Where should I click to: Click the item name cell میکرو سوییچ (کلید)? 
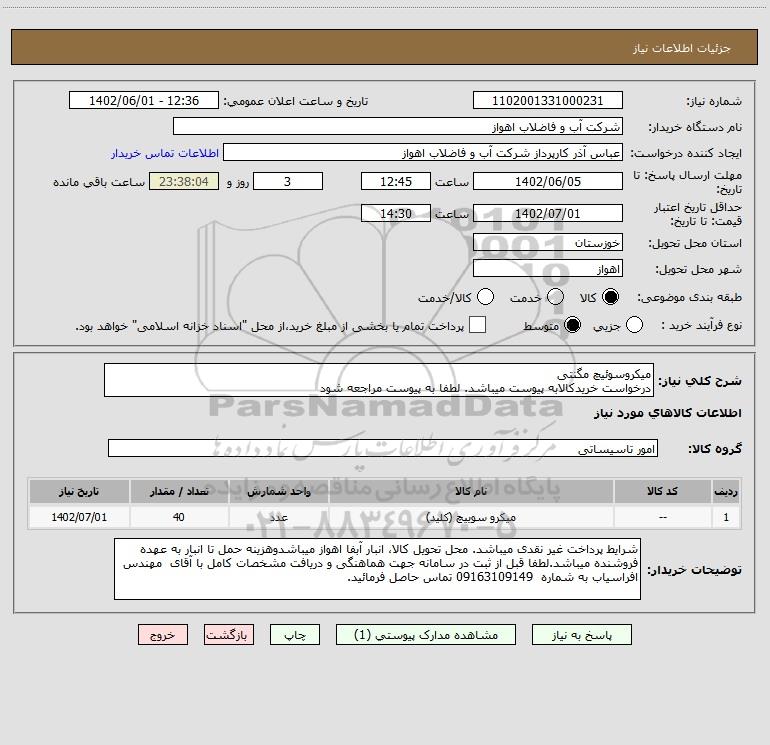click(x=471, y=517)
